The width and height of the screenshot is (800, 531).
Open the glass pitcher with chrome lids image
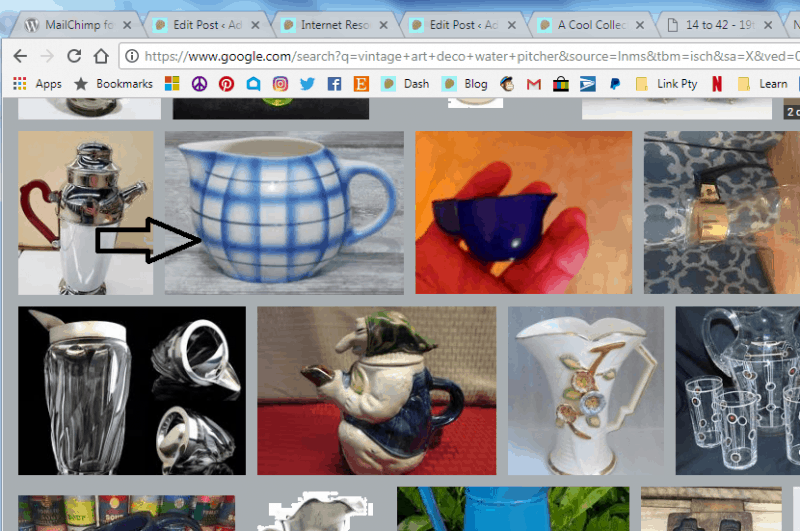(x=132, y=391)
